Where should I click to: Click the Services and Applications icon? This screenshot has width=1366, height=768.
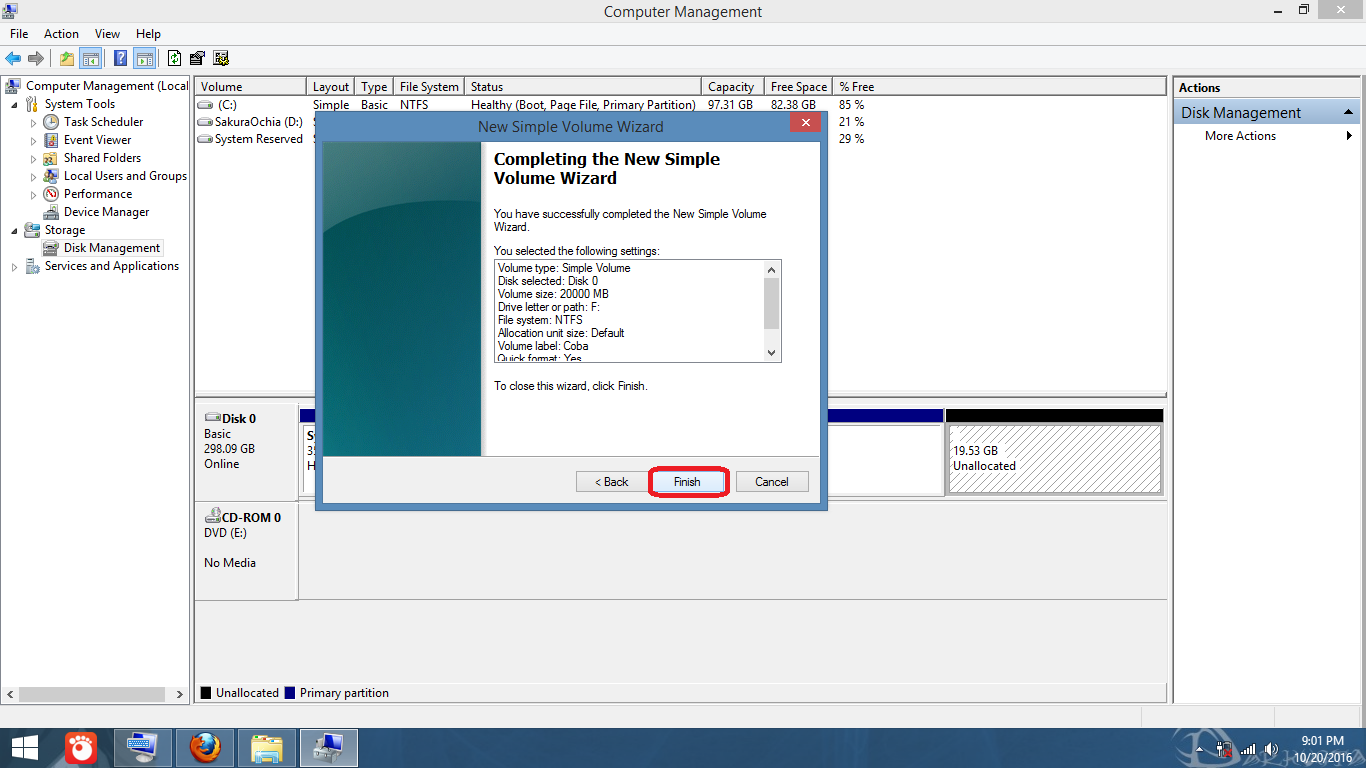32,266
